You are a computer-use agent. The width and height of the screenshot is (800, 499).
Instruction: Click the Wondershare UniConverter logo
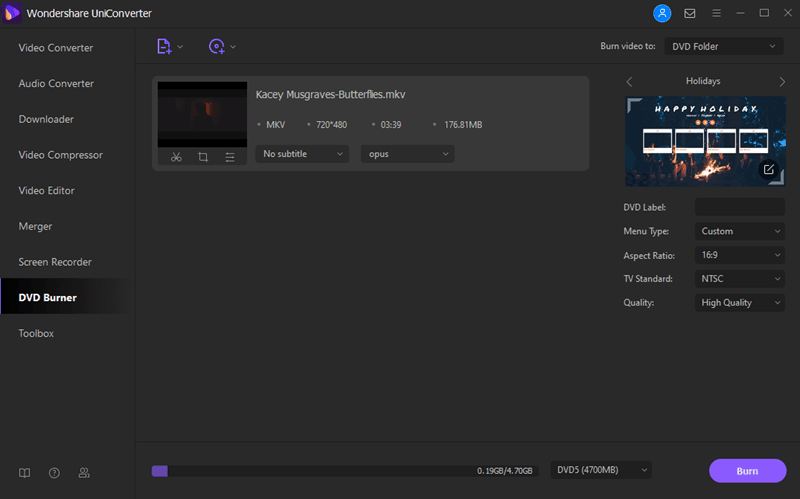tap(12, 13)
